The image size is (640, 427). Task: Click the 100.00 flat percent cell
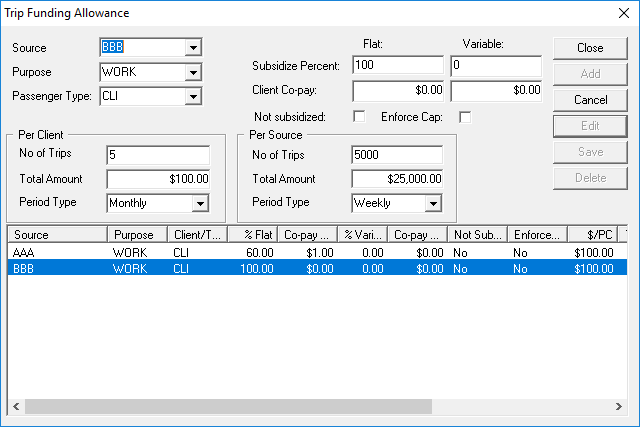pyautogui.click(x=256, y=269)
